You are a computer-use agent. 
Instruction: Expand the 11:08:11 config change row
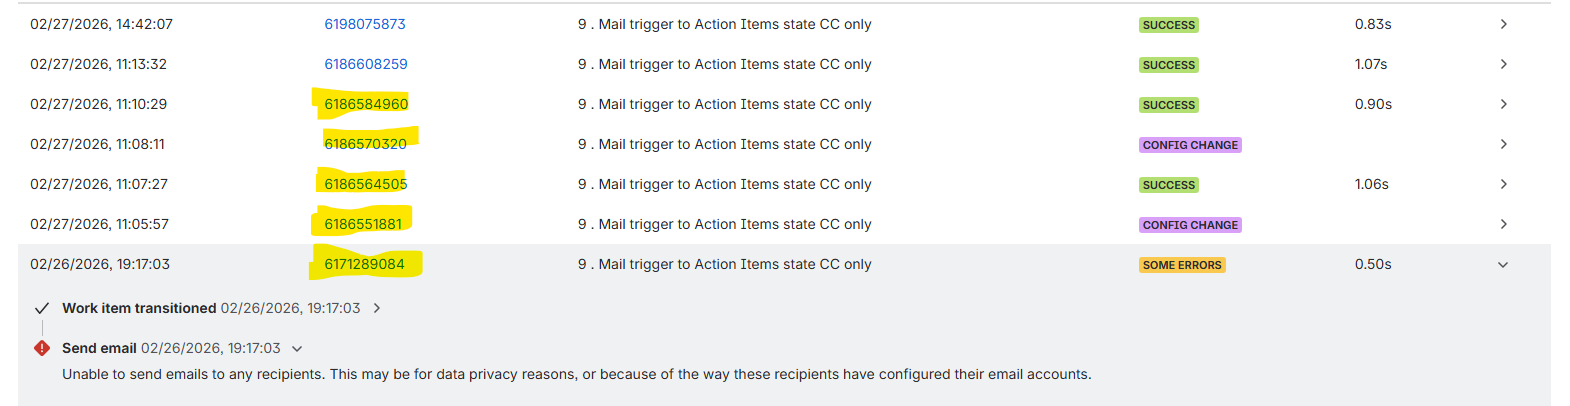[x=1503, y=144]
